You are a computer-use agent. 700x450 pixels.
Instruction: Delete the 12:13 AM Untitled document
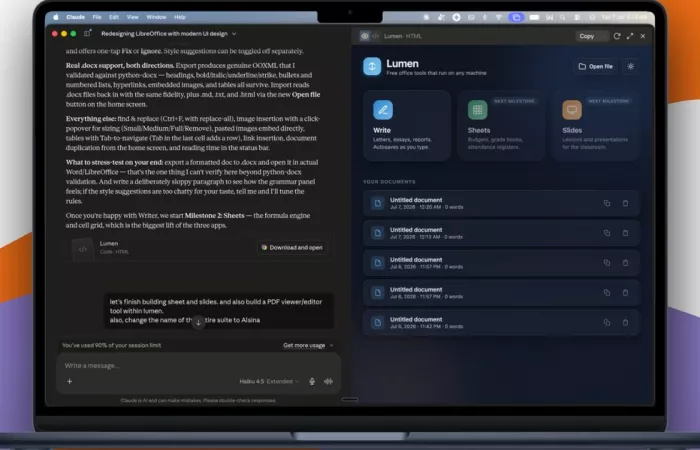[x=625, y=233]
